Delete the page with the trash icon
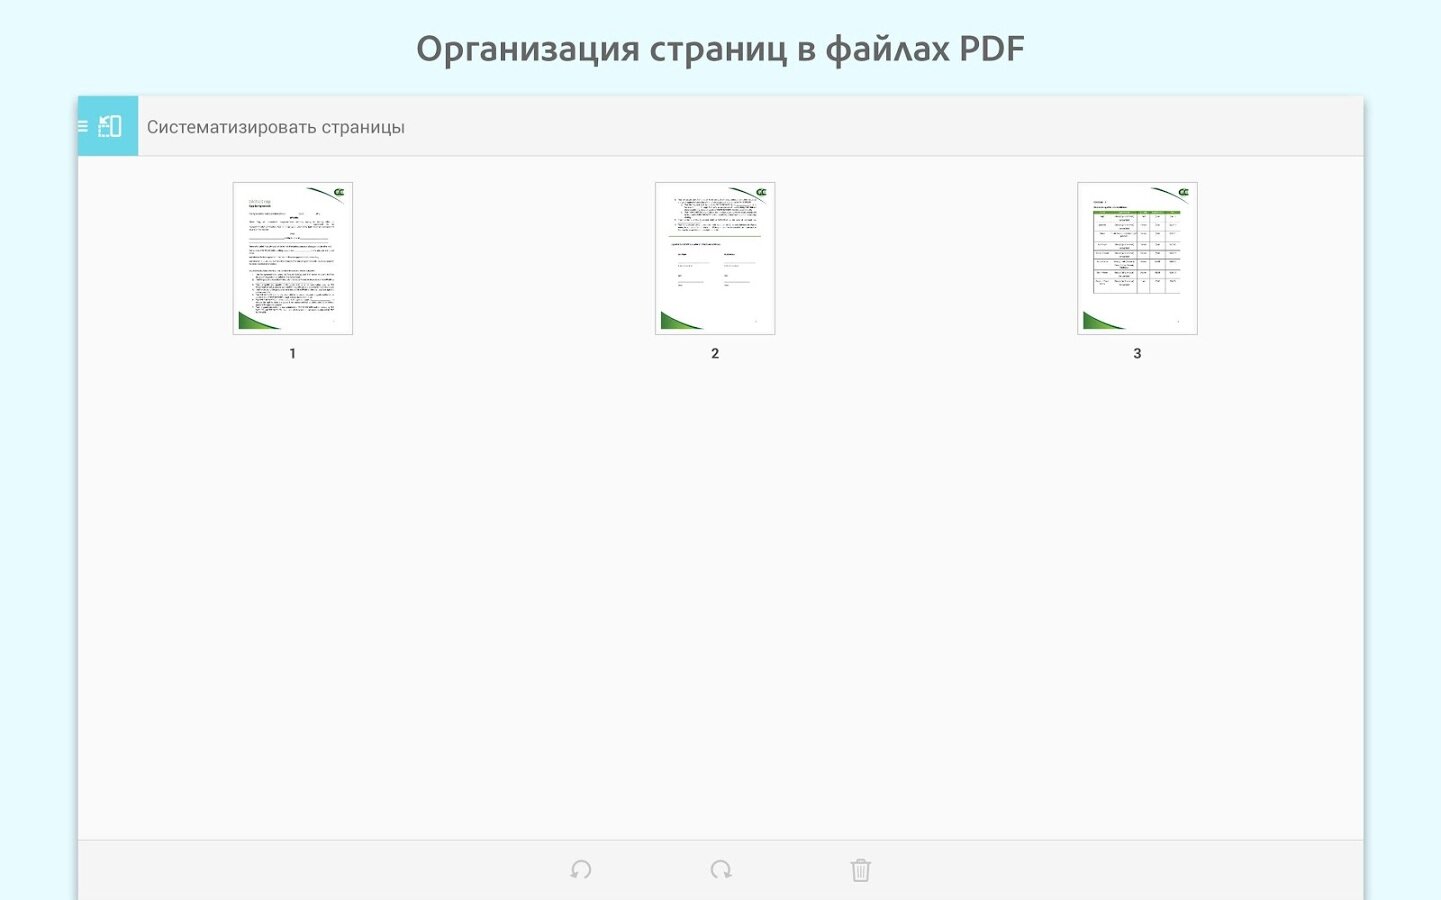The height and width of the screenshot is (900, 1441). 860,870
